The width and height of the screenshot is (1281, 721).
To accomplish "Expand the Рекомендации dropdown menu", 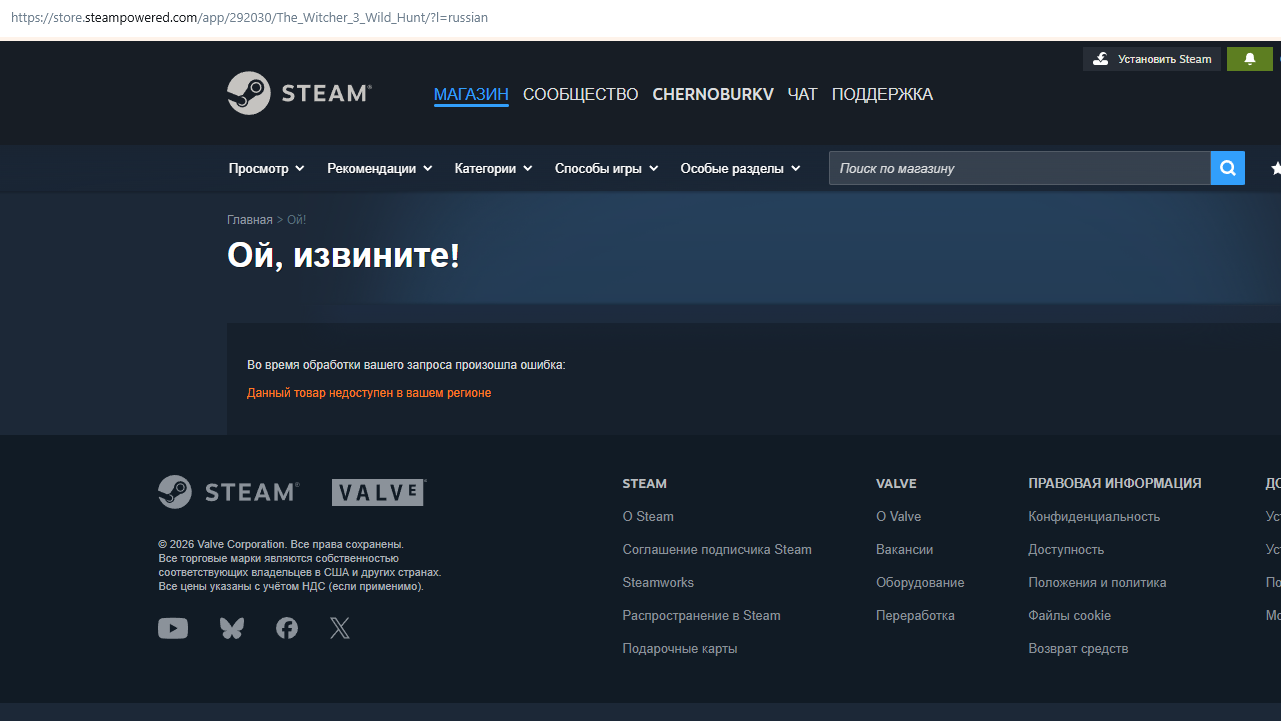I will (380, 168).
